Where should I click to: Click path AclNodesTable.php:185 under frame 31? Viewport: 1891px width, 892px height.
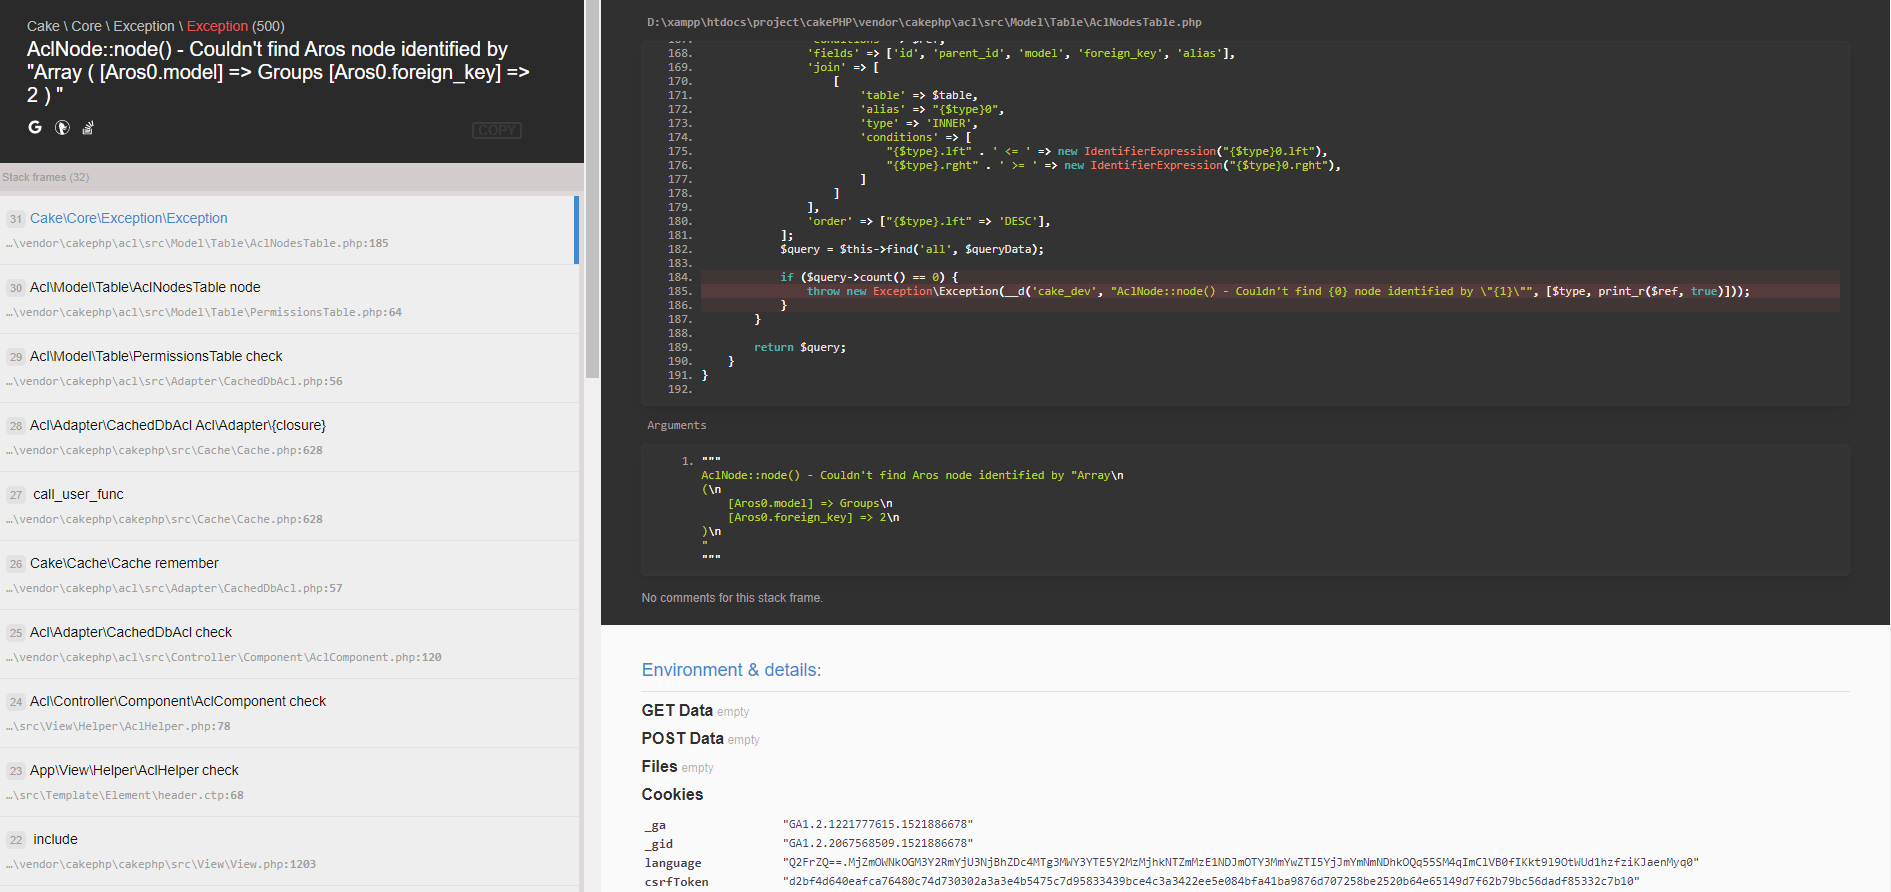coord(198,243)
